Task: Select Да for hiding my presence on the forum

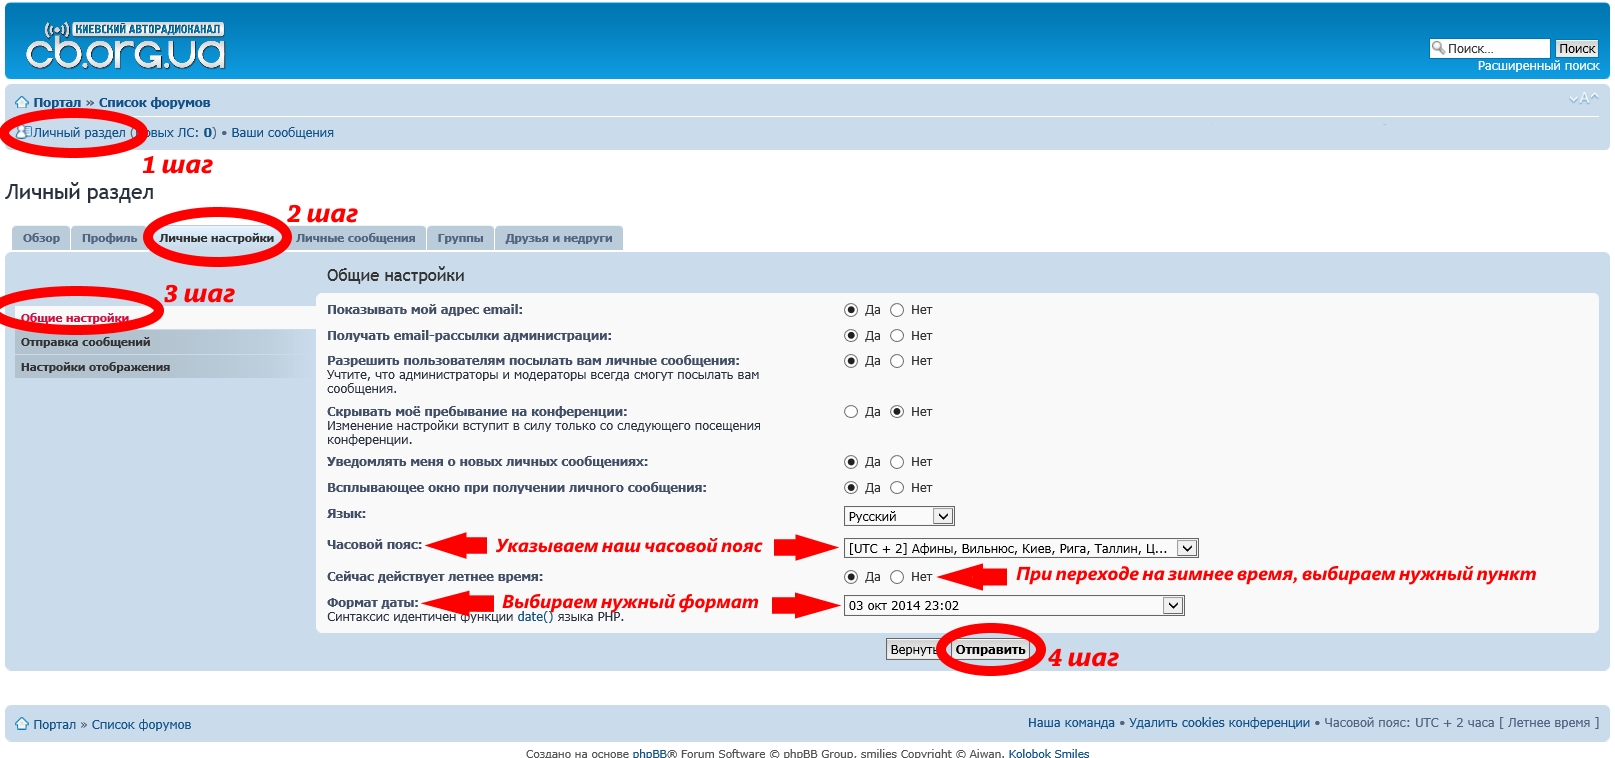Action: click(851, 412)
